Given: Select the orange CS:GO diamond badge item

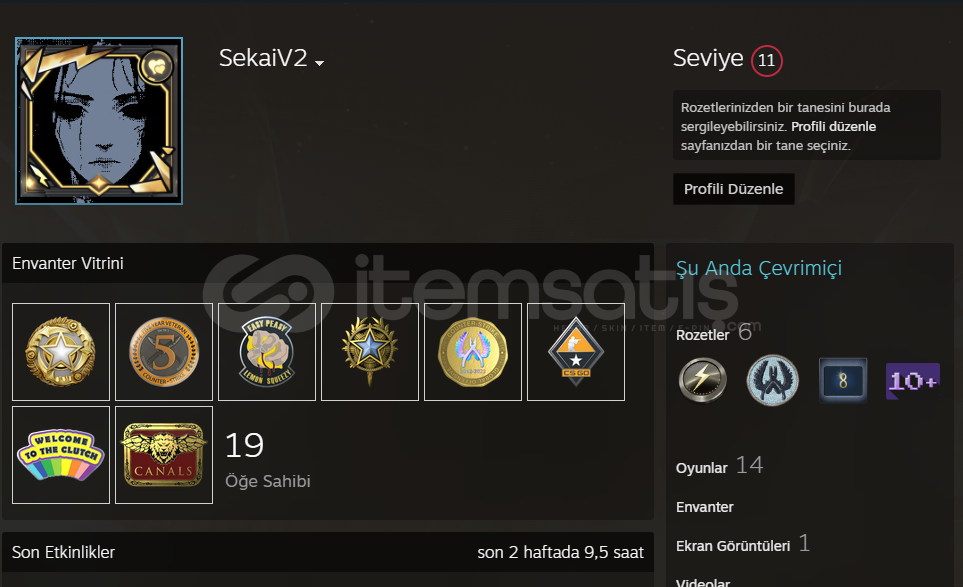Looking at the screenshot, I should [576, 352].
